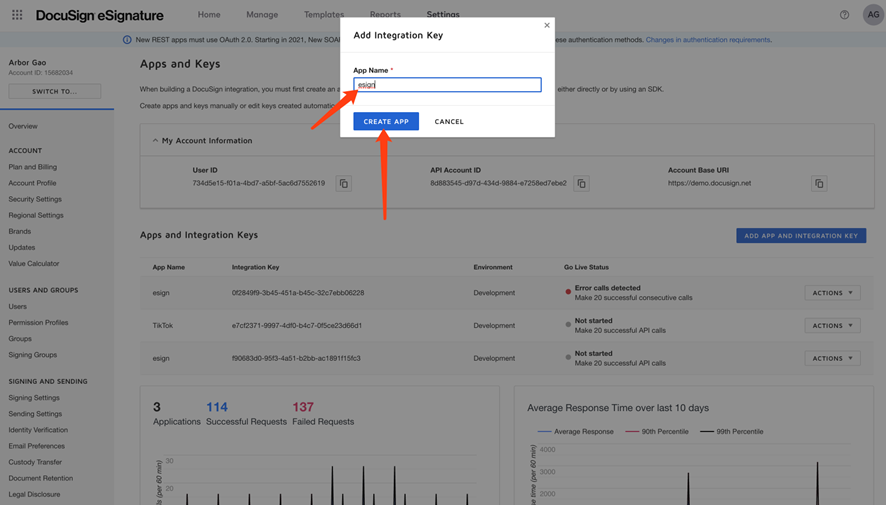Image resolution: width=886 pixels, height=505 pixels.
Task: Go to the Manage tab
Action: pos(262,15)
